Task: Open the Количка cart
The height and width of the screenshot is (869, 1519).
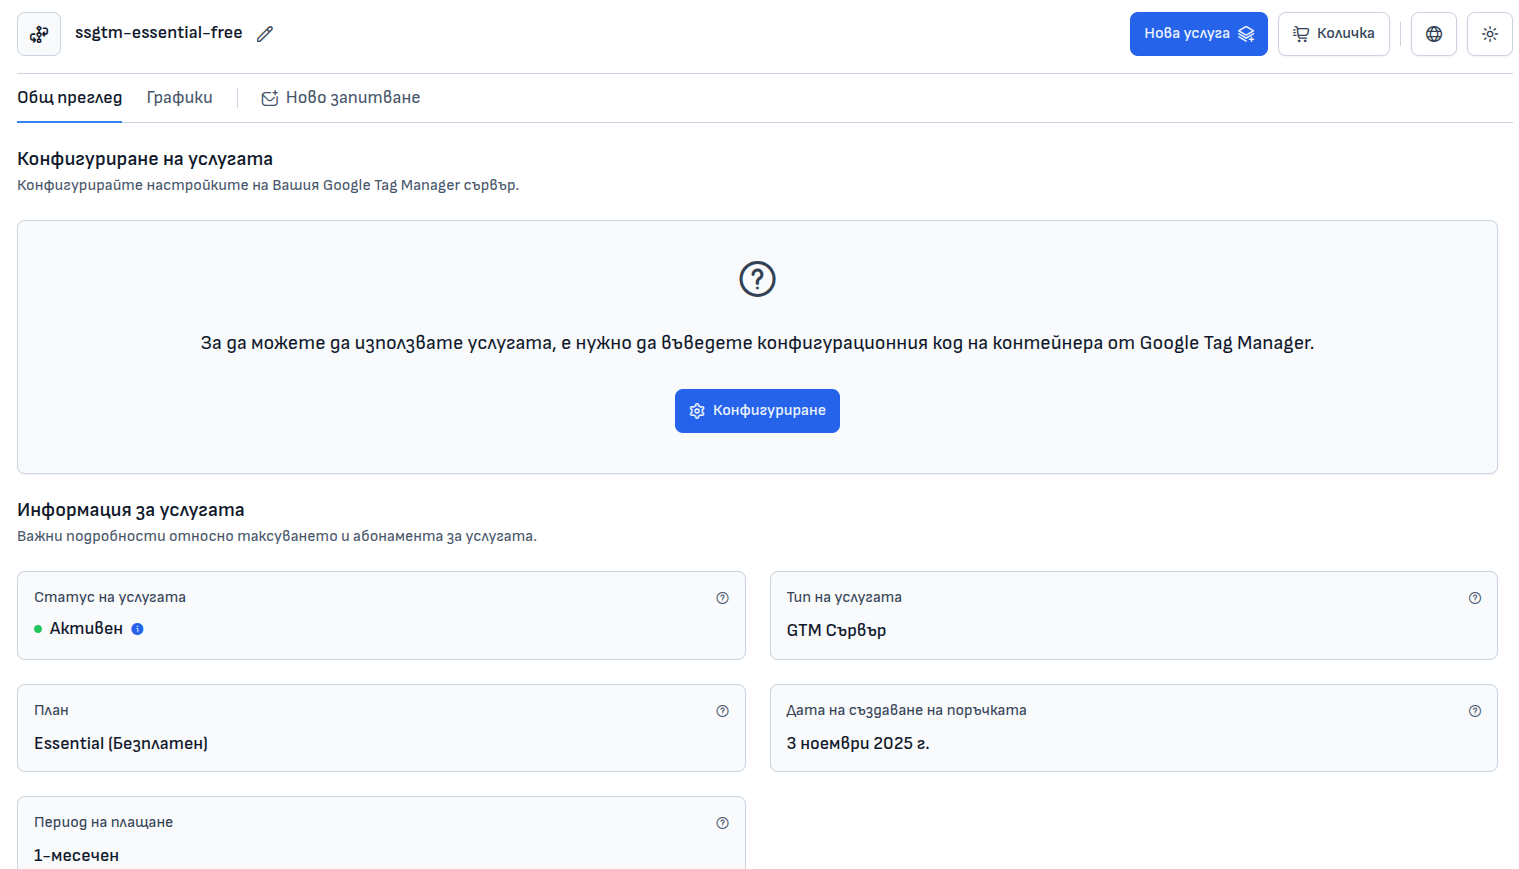Action: pyautogui.click(x=1333, y=34)
